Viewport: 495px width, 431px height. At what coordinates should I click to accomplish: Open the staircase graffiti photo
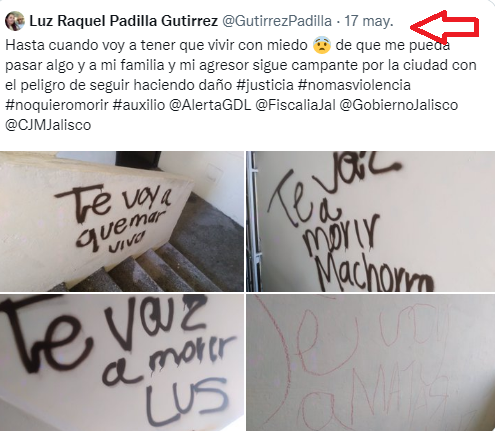click(x=122, y=221)
